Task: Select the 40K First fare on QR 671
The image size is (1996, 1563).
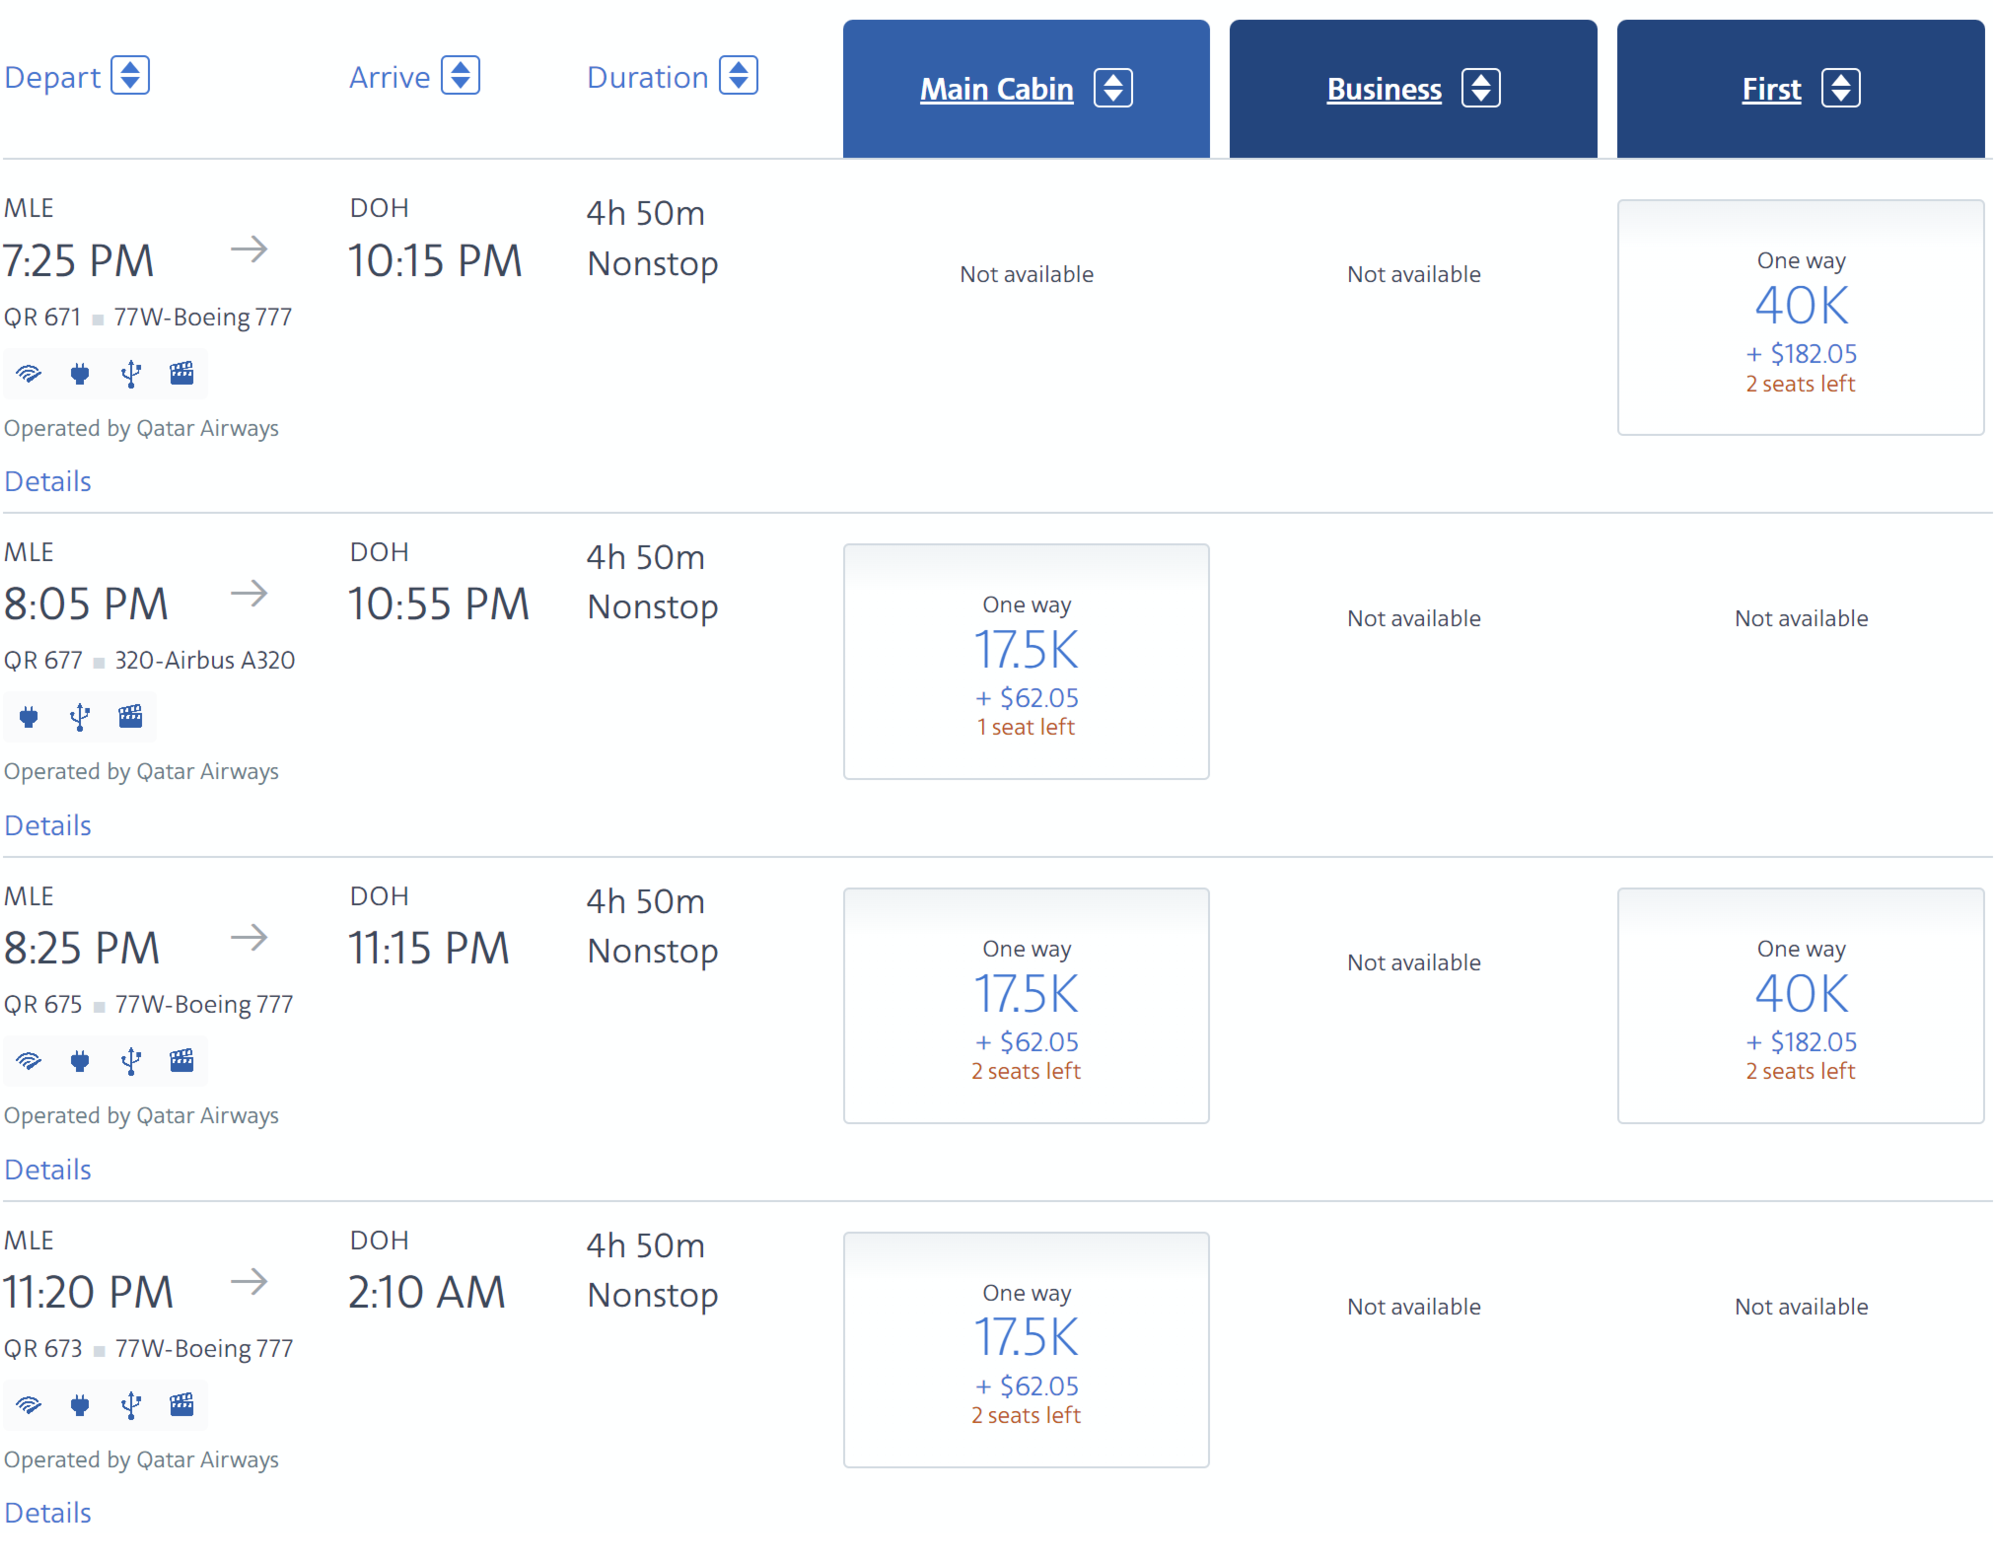Action: (1799, 318)
